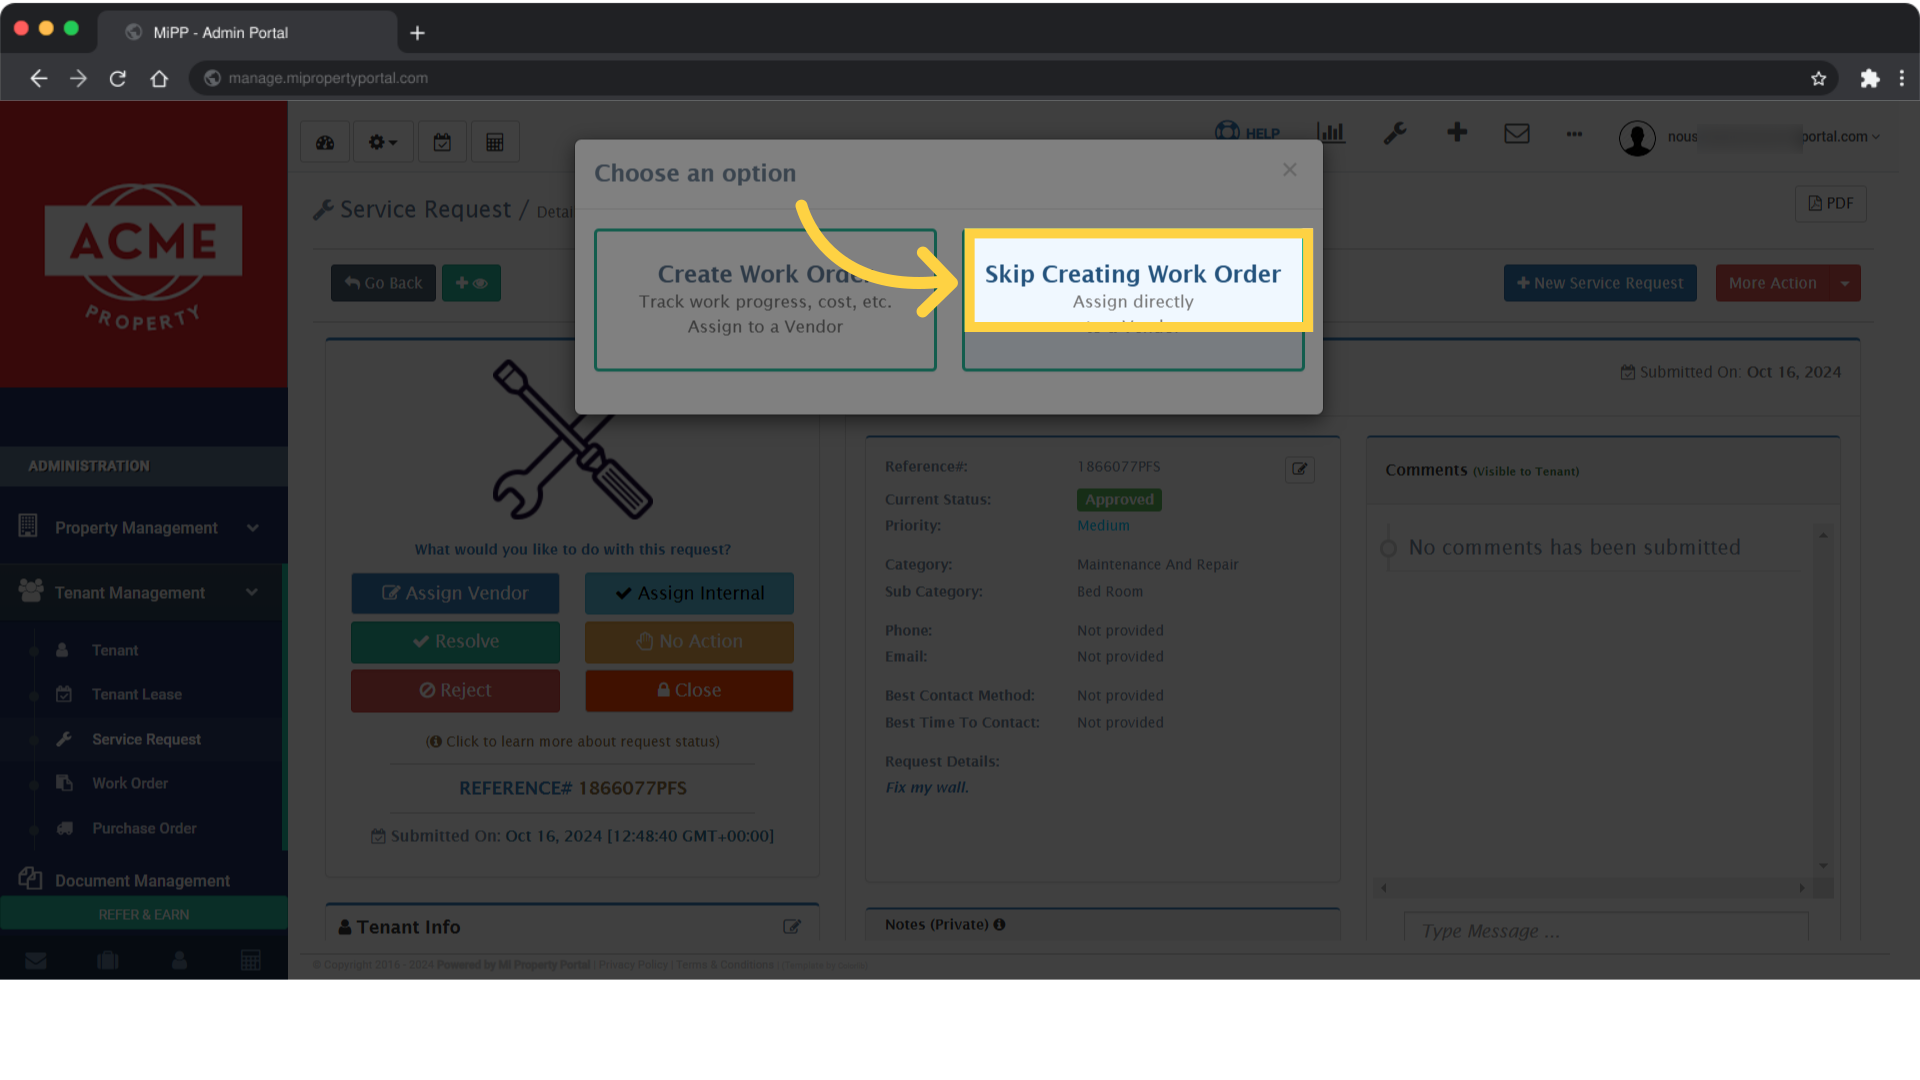
Task: Open the calculator icon in the toolbar
Action: [495, 141]
